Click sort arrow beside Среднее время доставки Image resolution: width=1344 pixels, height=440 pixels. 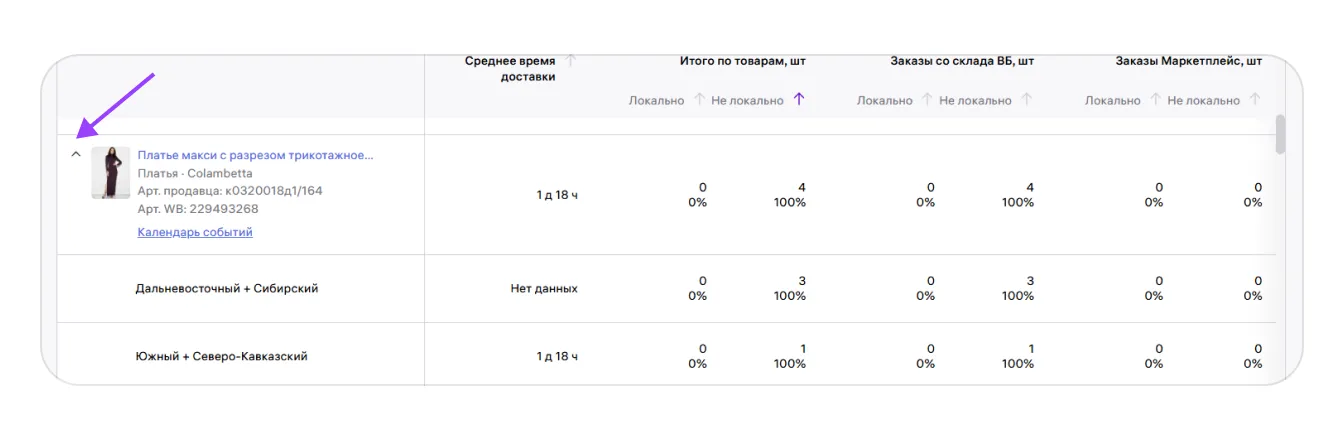(x=571, y=61)
